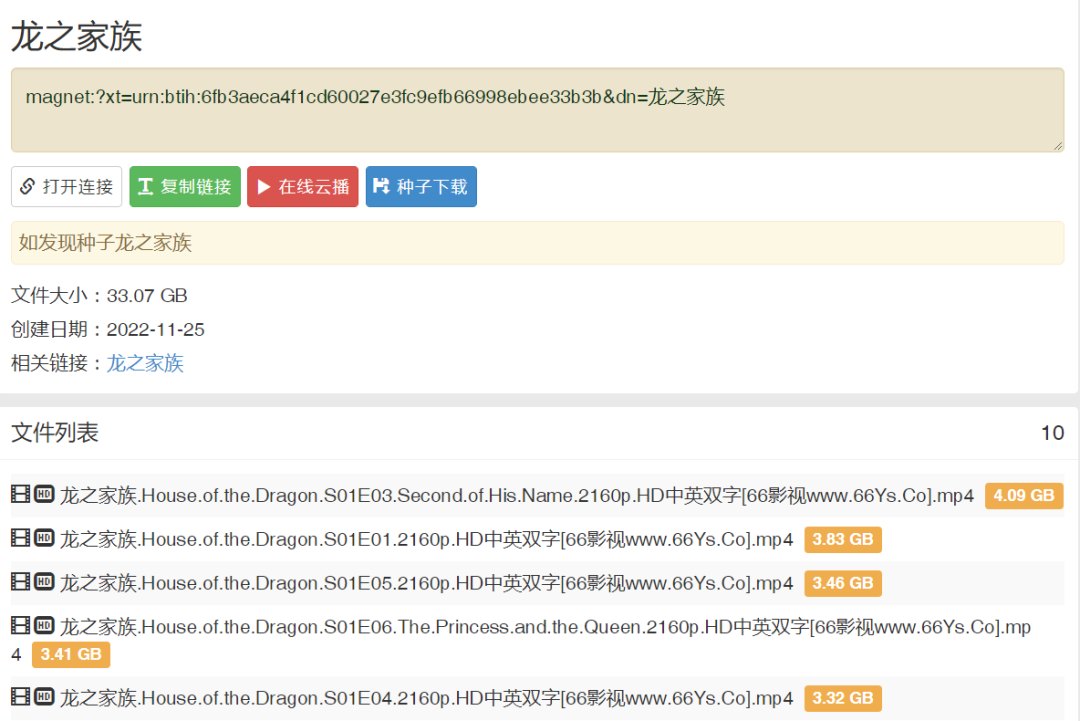Click the blue 种子下载 torrent download button
This screenshot has width=1080, height=721.
421,187
